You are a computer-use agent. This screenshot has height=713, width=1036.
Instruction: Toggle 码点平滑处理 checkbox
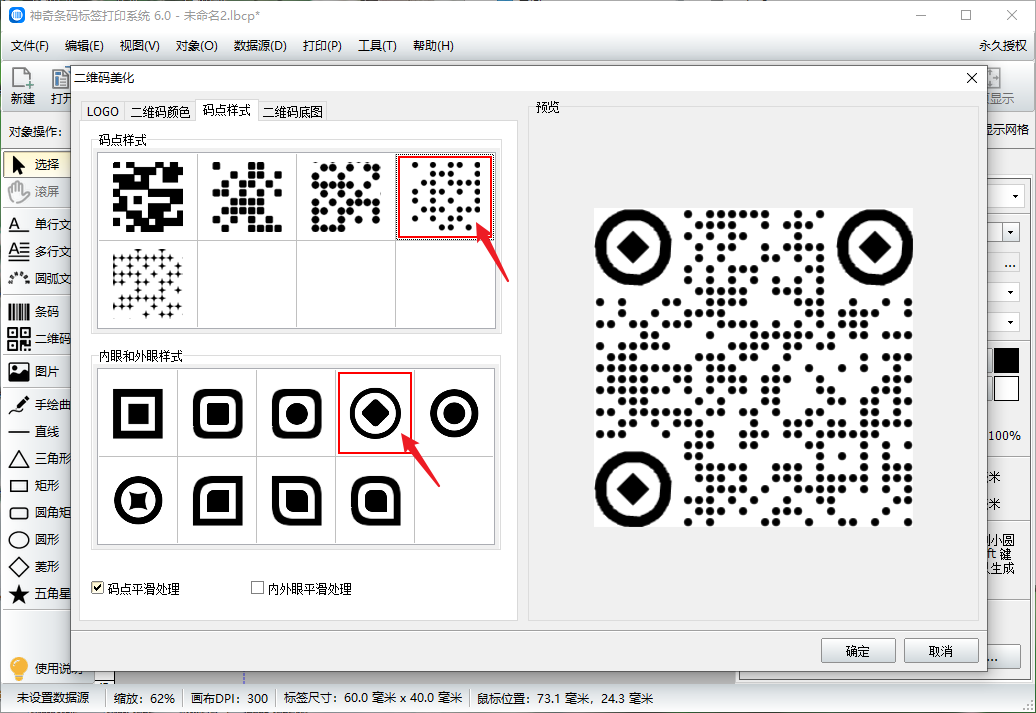(97, 587)
